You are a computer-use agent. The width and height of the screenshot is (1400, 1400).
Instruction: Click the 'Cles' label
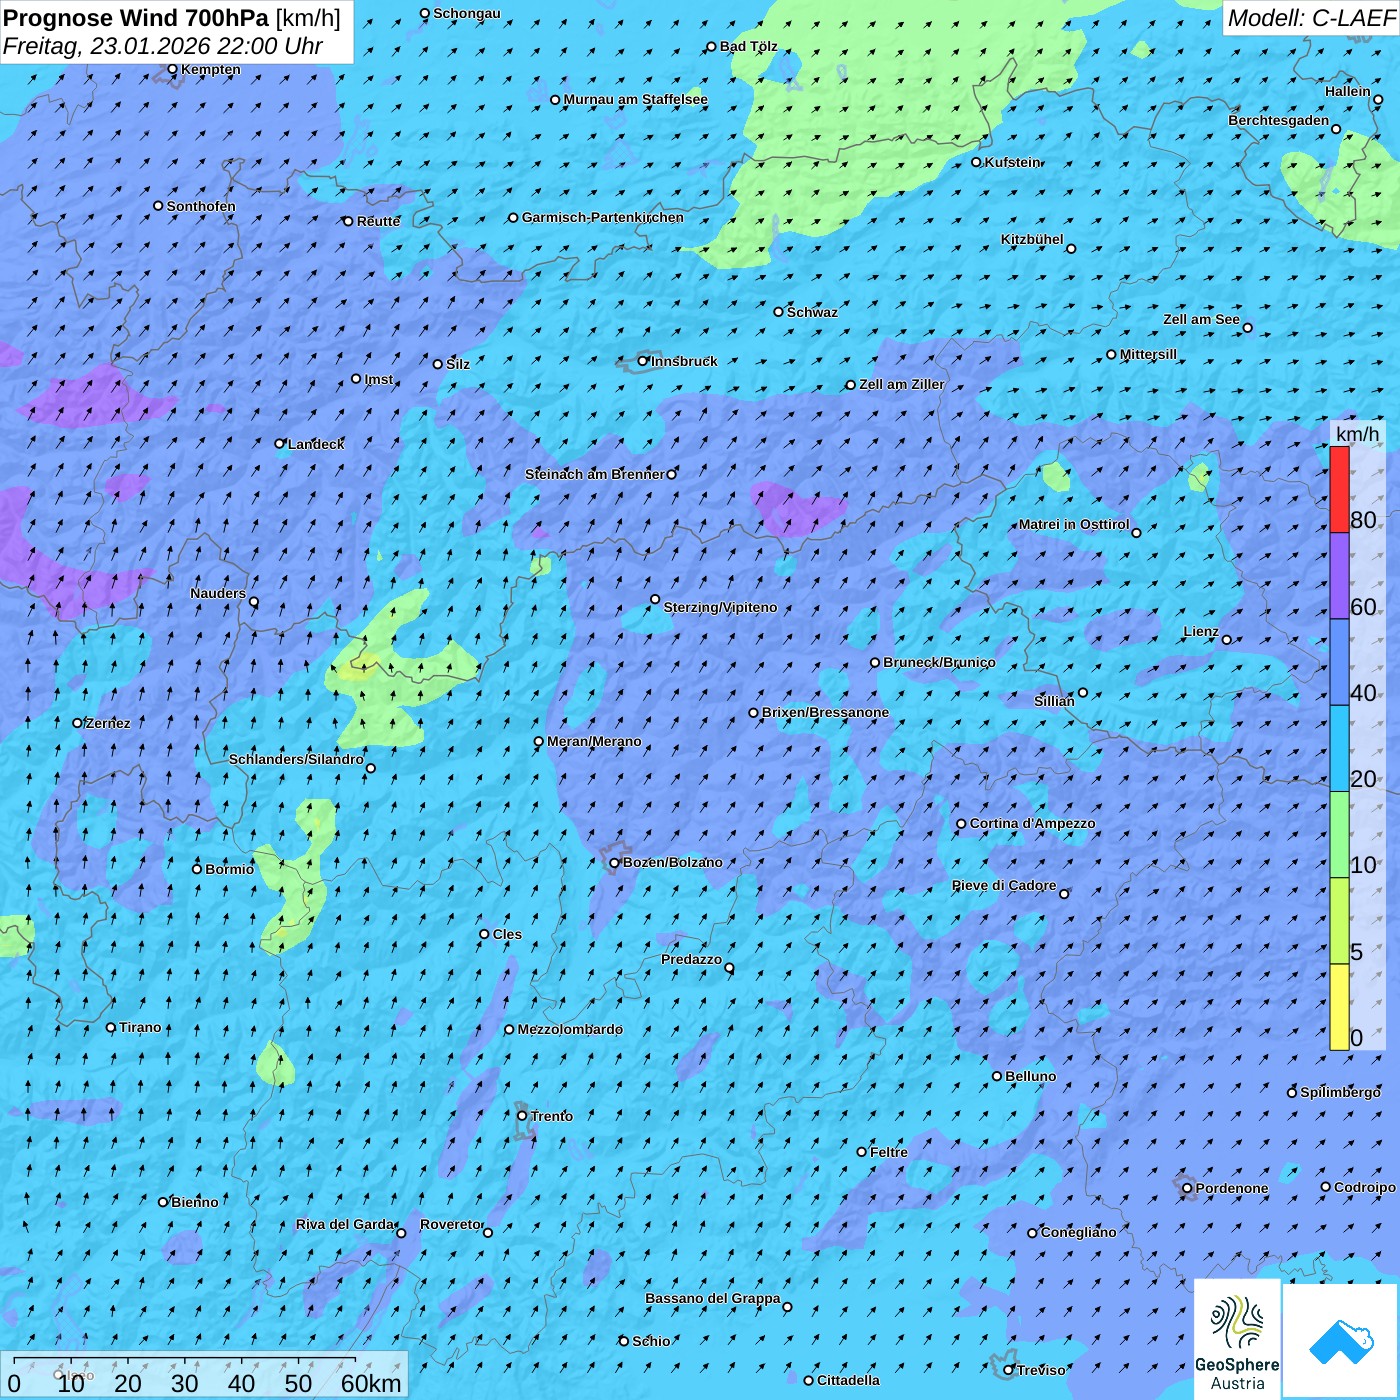pos(507,934)
